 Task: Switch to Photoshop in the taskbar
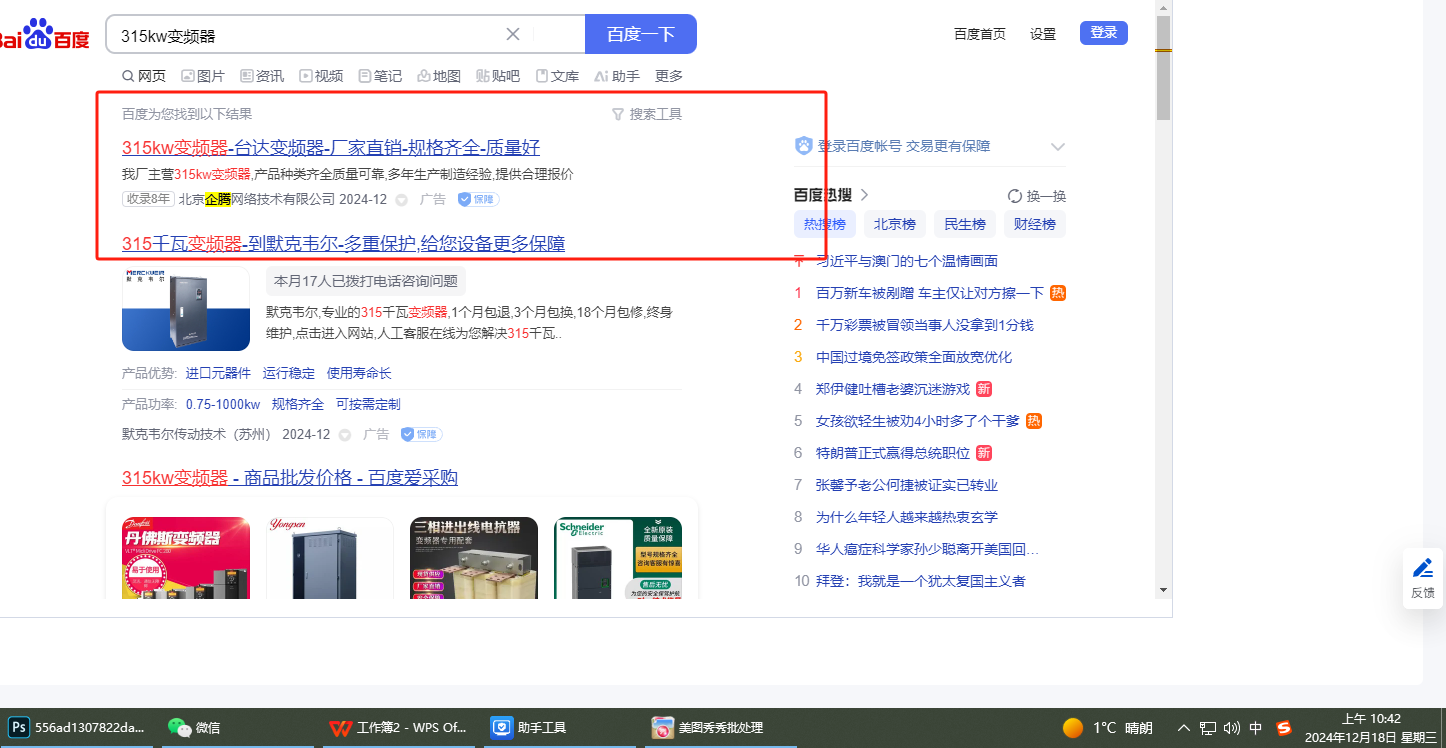click(x=76, y=727)
